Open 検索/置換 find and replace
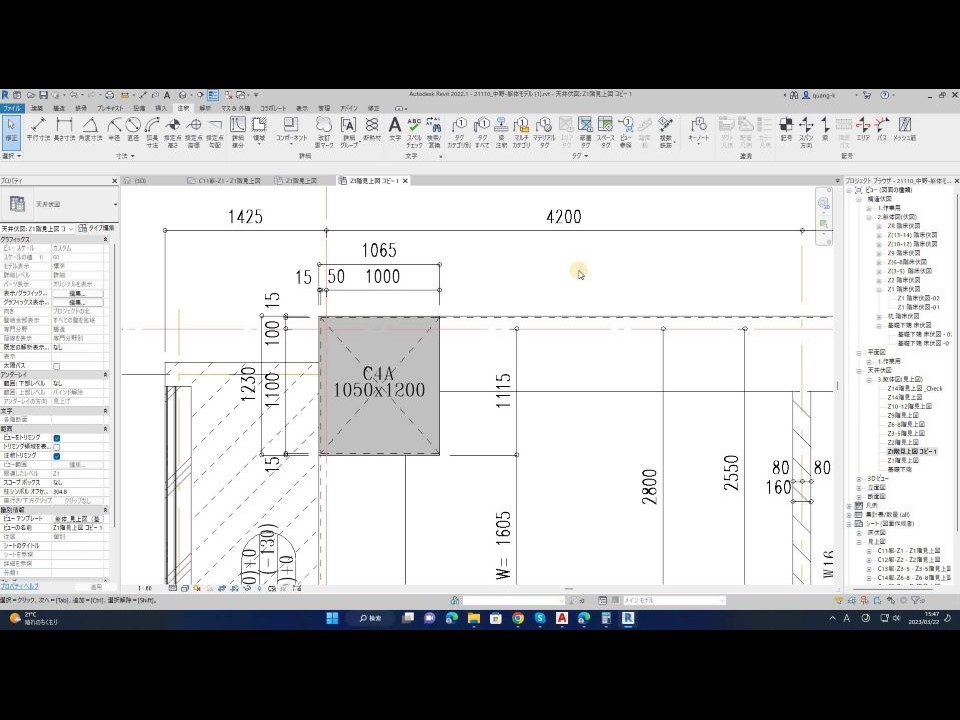The width and height of the screenshot is (960, 720). click(434, 132)
